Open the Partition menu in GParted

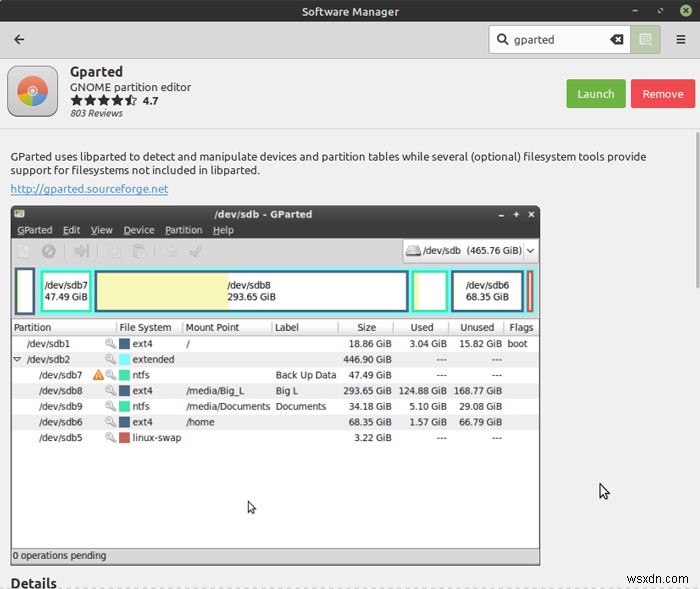click(183, 230)
